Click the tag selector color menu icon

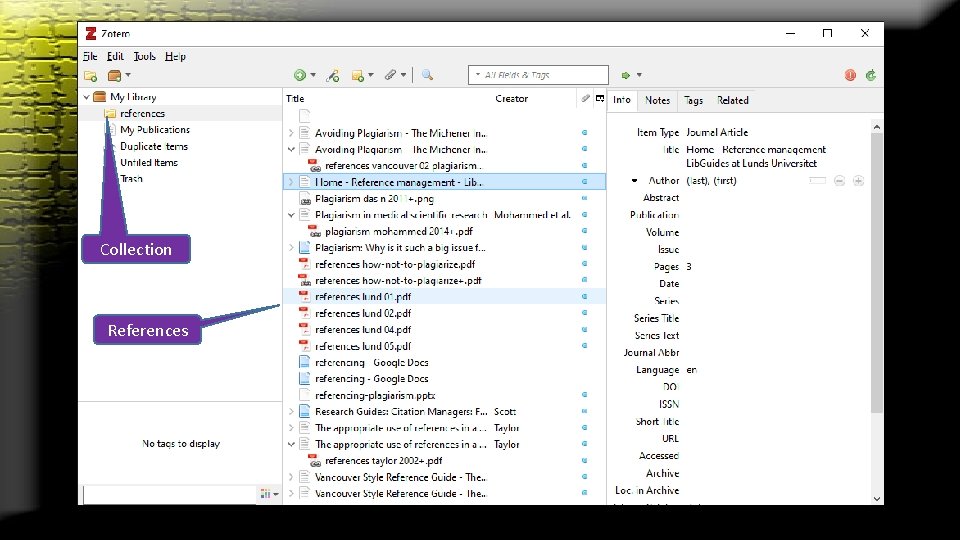[269, 493]
